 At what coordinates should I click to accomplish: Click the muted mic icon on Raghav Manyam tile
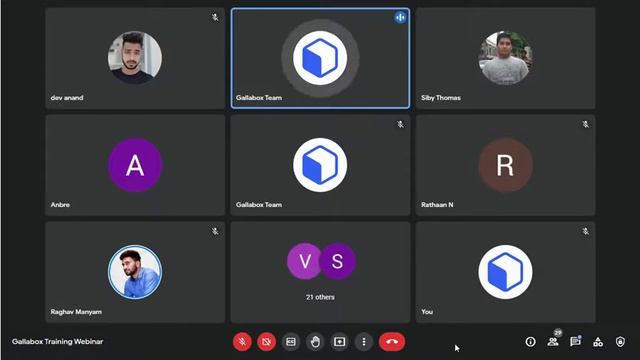point(215,231)
